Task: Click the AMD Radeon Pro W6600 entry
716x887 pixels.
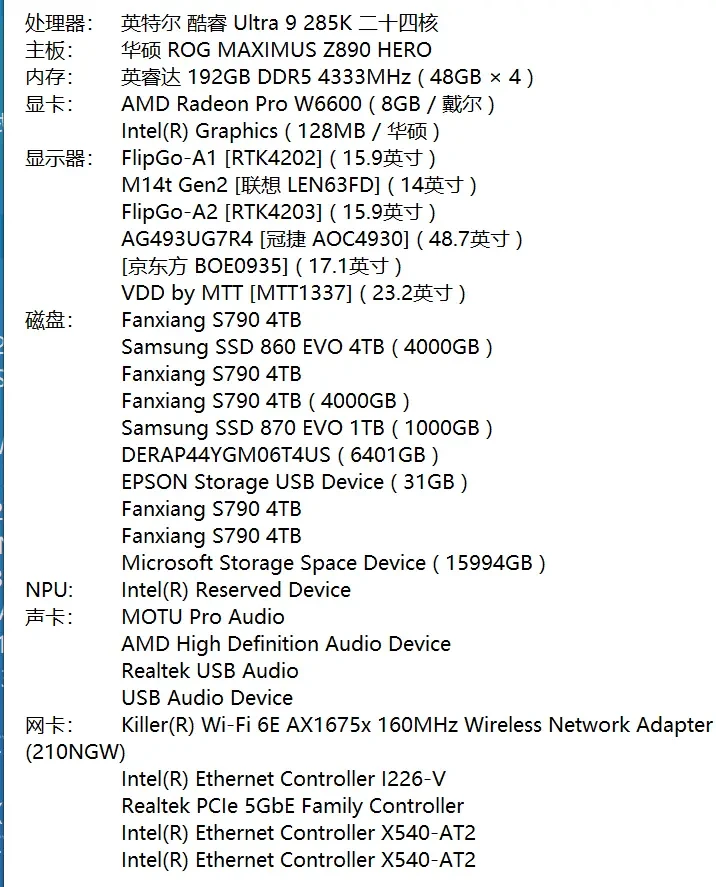Action: [307, 103]
